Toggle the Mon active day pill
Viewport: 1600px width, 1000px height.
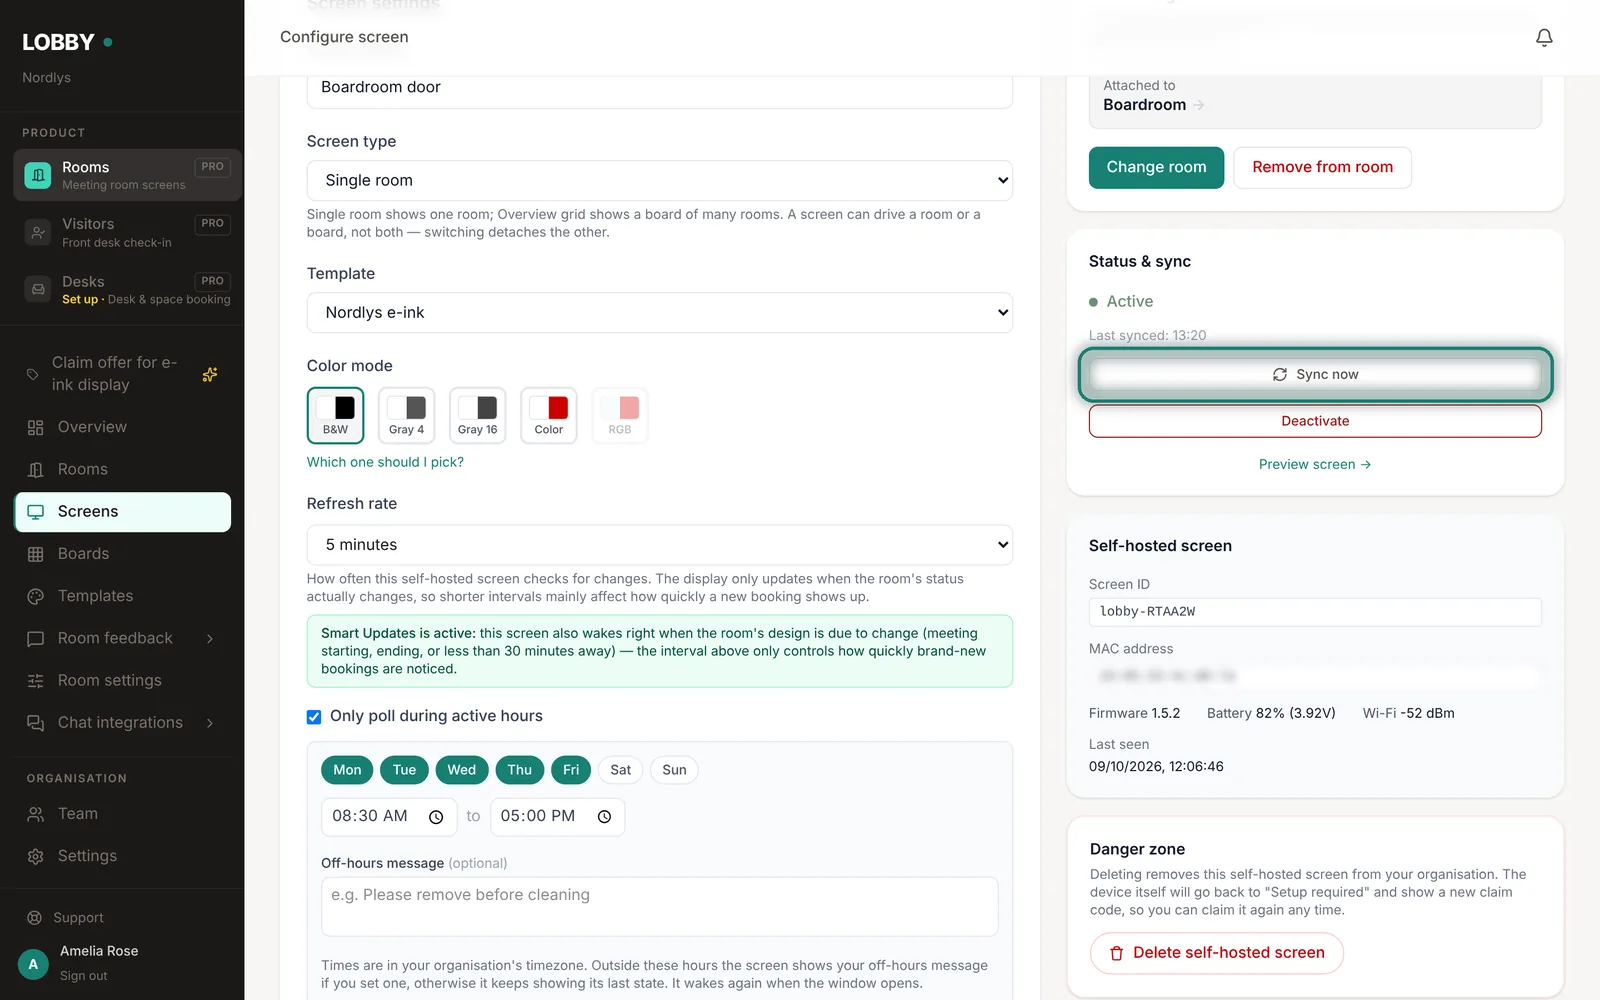click(x=347, y=770)
